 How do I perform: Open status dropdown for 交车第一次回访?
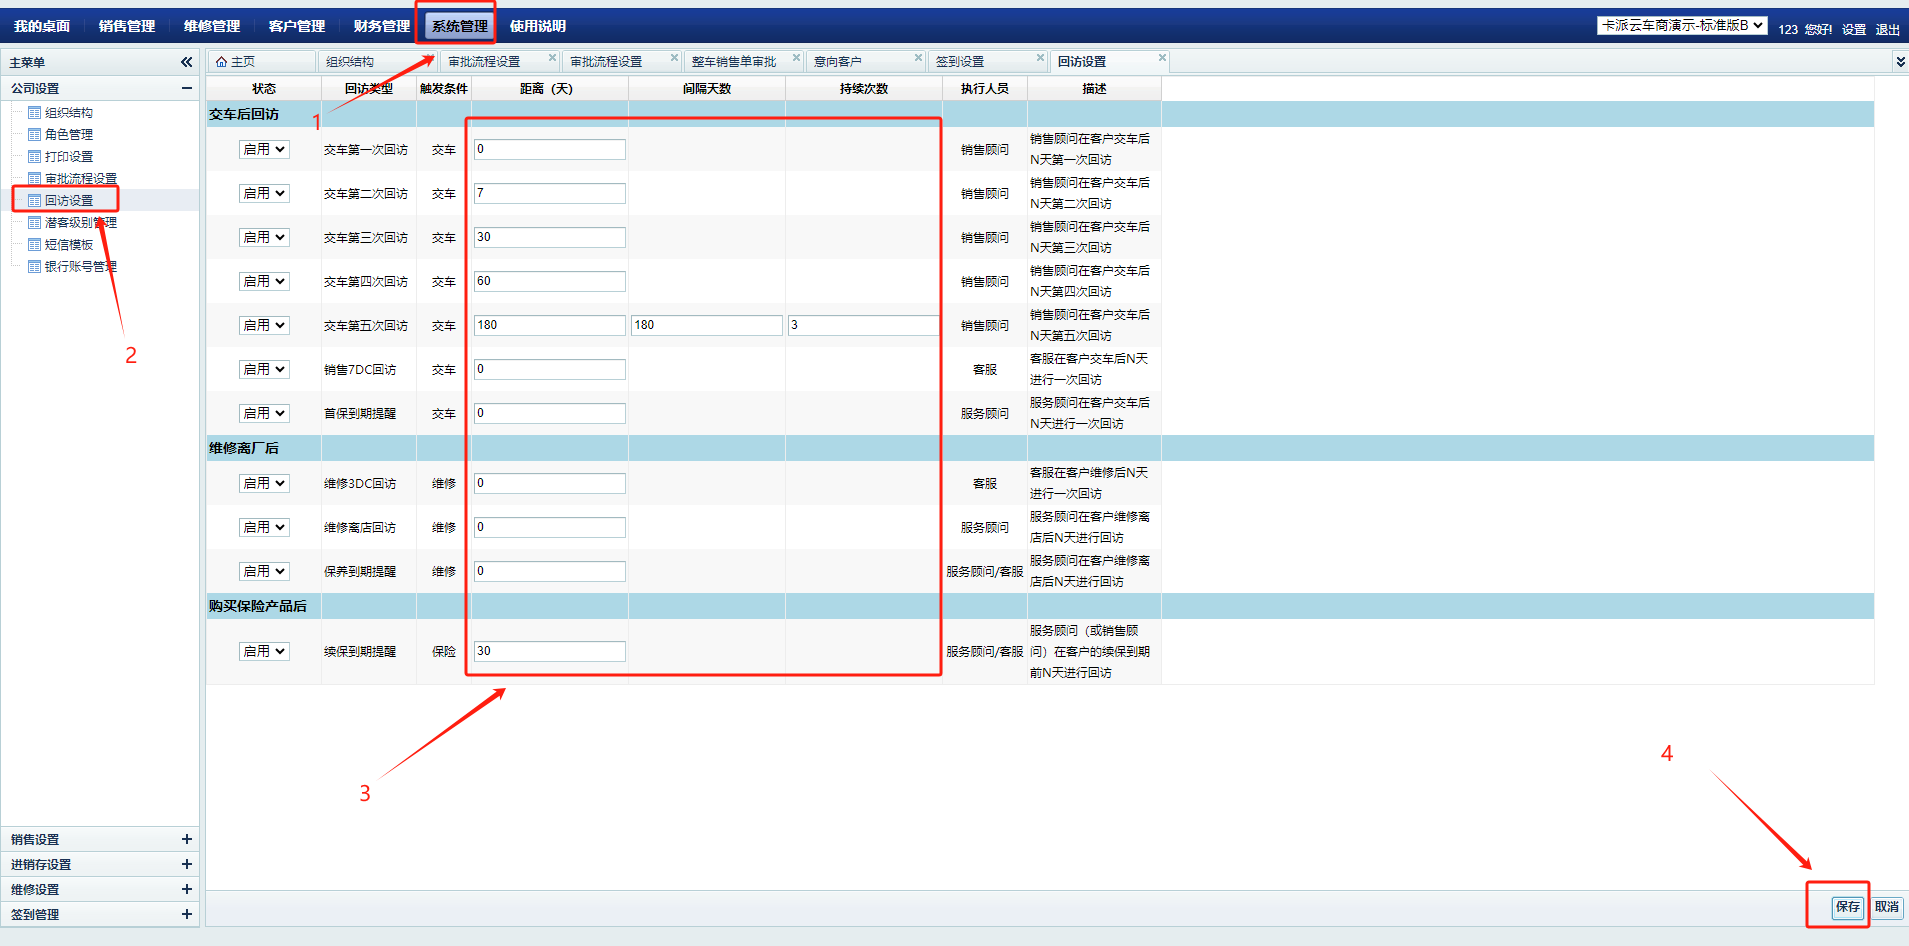click(264, 150)
